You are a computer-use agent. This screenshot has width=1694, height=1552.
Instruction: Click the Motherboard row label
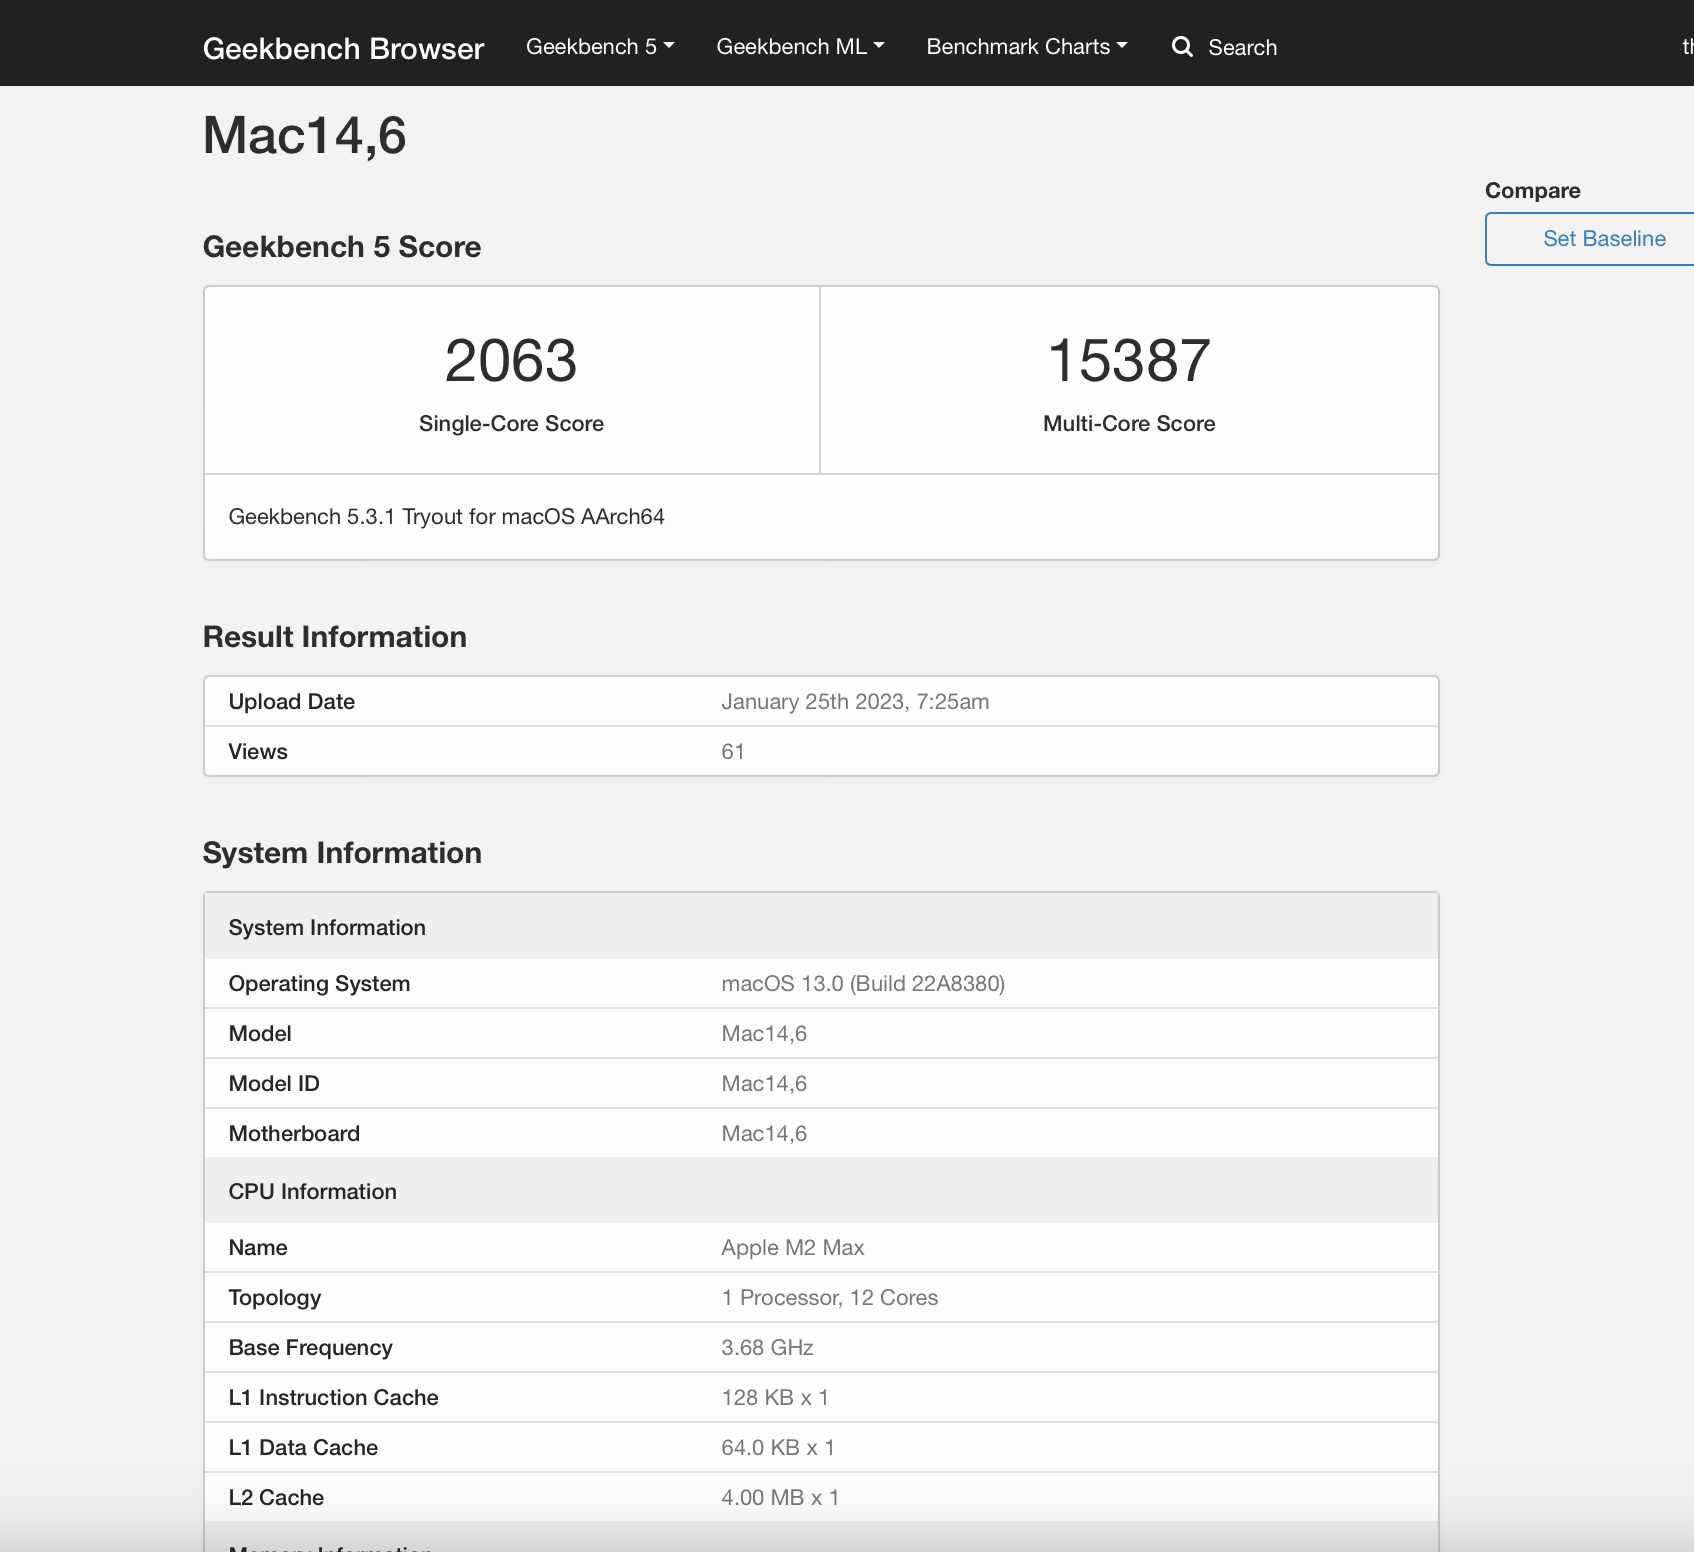pos(294,1134)
